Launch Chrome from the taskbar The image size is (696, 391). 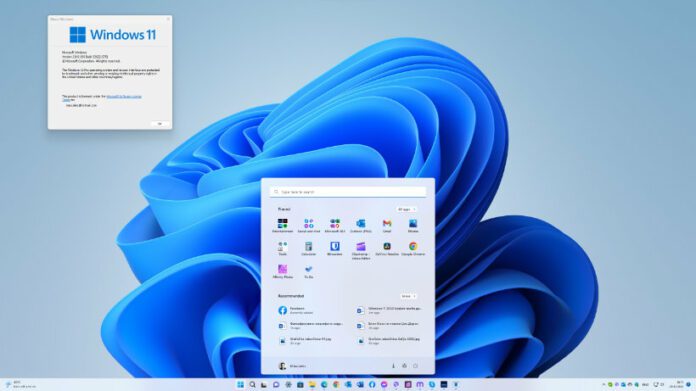(x=336, y=384)
